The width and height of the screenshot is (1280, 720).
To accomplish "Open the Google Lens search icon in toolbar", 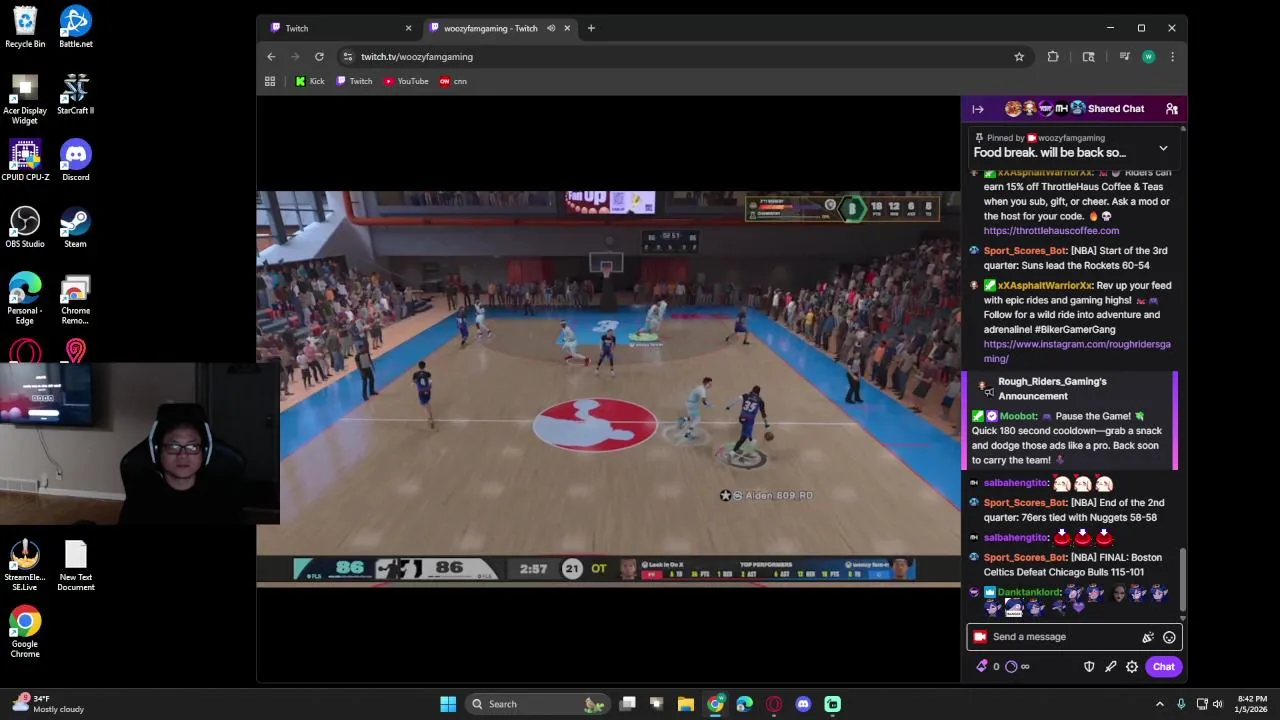I will pyautogui.click(x=1089, y=57).
